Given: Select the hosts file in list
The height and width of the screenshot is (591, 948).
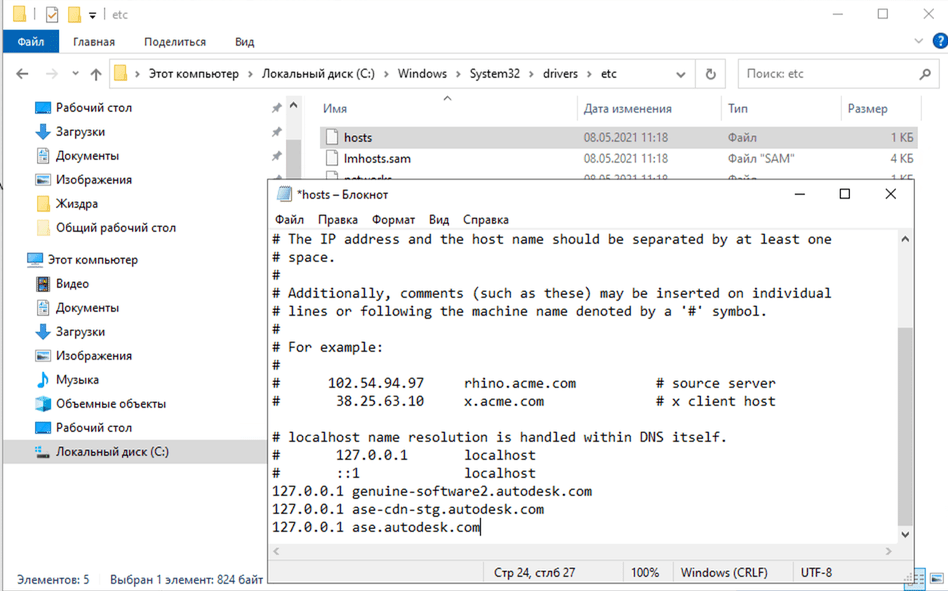Looking at the screenshot, I should pyautogui.click(x=618, y=138).
